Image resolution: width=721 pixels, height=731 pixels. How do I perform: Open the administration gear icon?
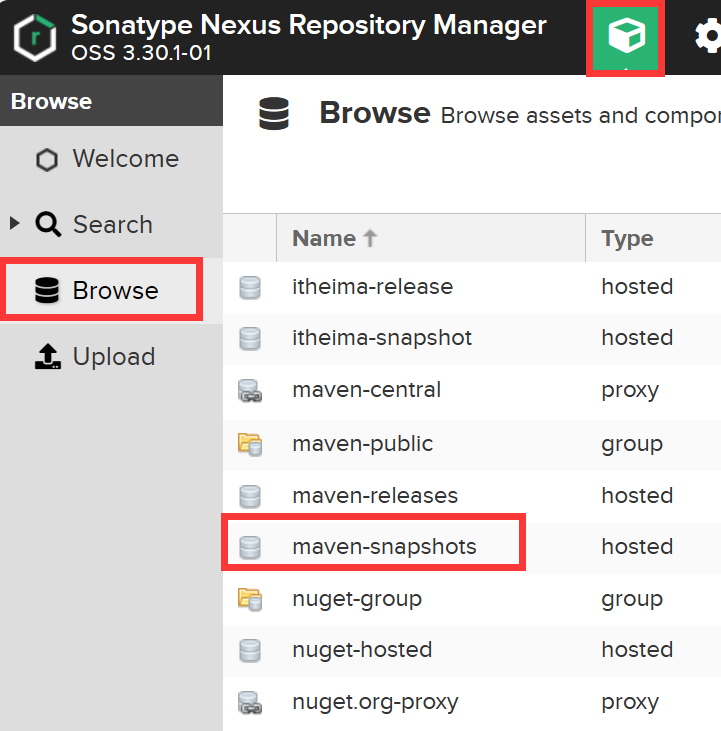(708, 36)
